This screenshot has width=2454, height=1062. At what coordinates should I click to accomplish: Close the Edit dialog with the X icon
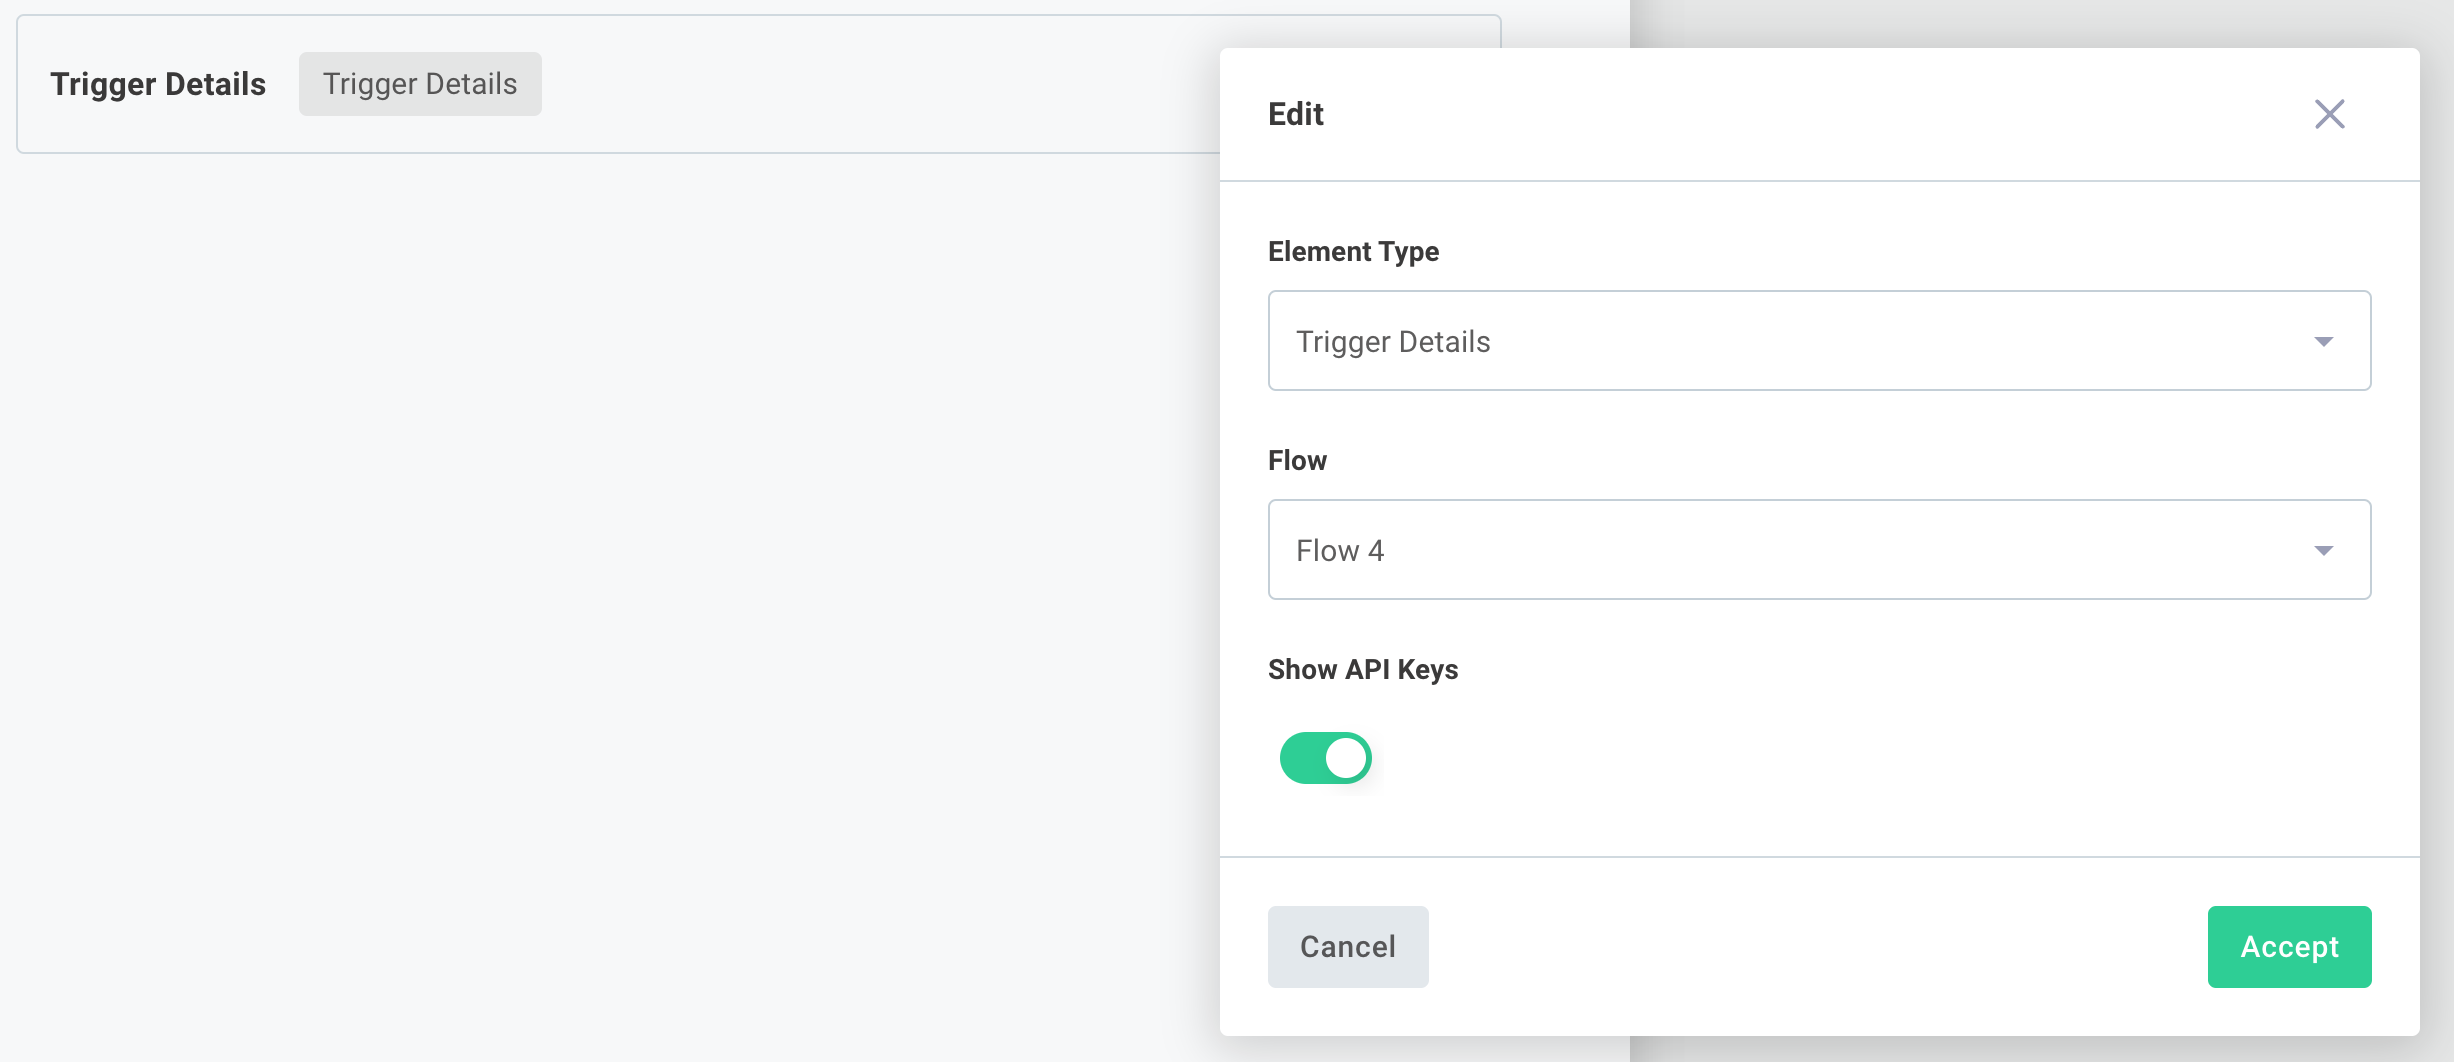[x=2330, y=114]
